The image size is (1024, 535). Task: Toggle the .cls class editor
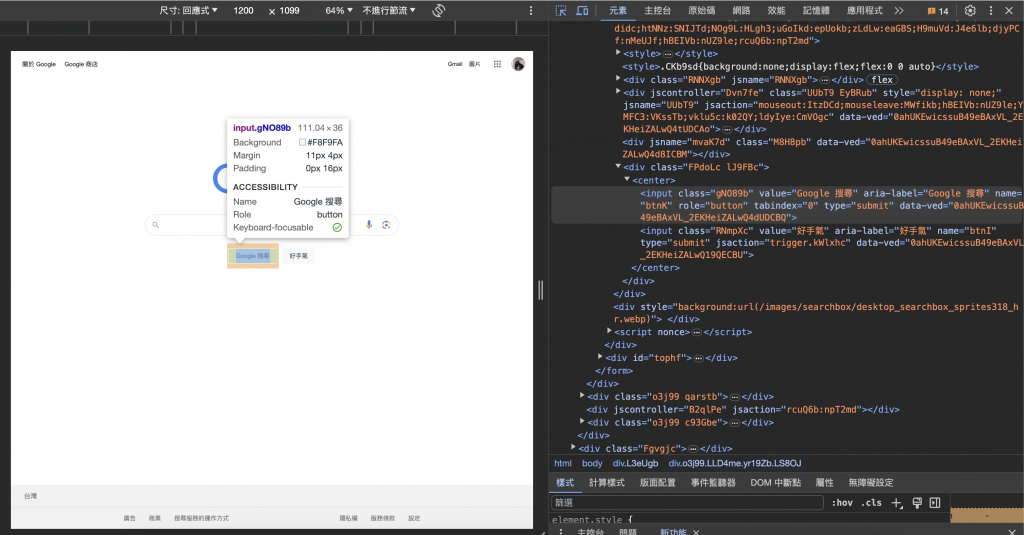point(871,502)
